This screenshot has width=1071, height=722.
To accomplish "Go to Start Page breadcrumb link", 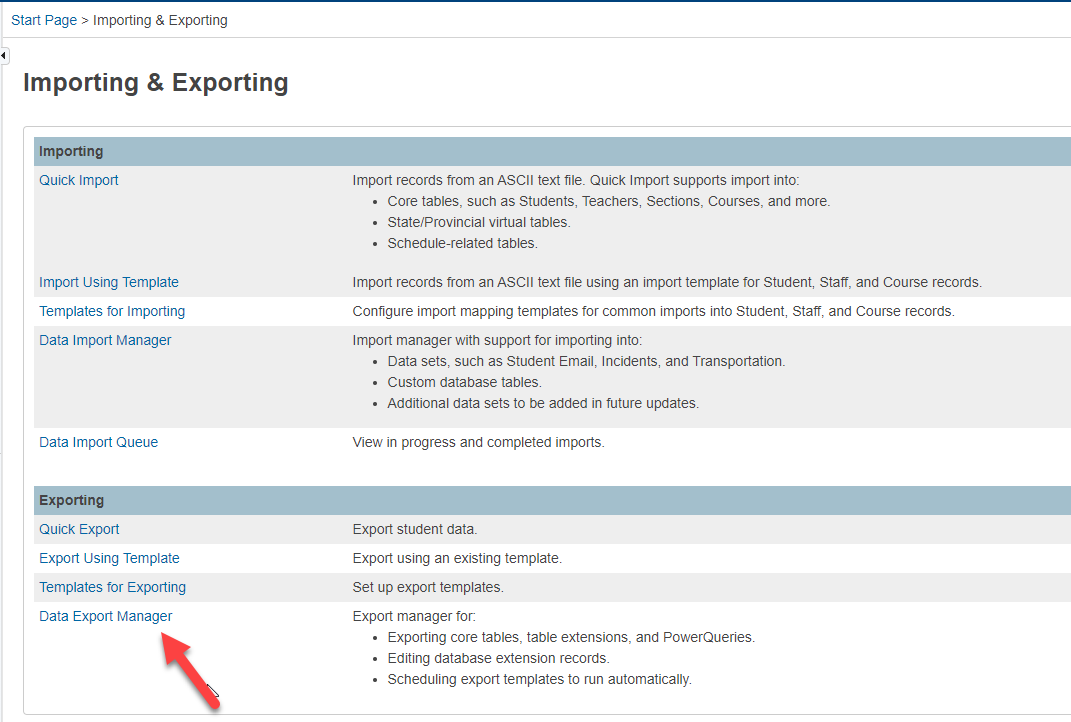I will click(x=44, y=20).
